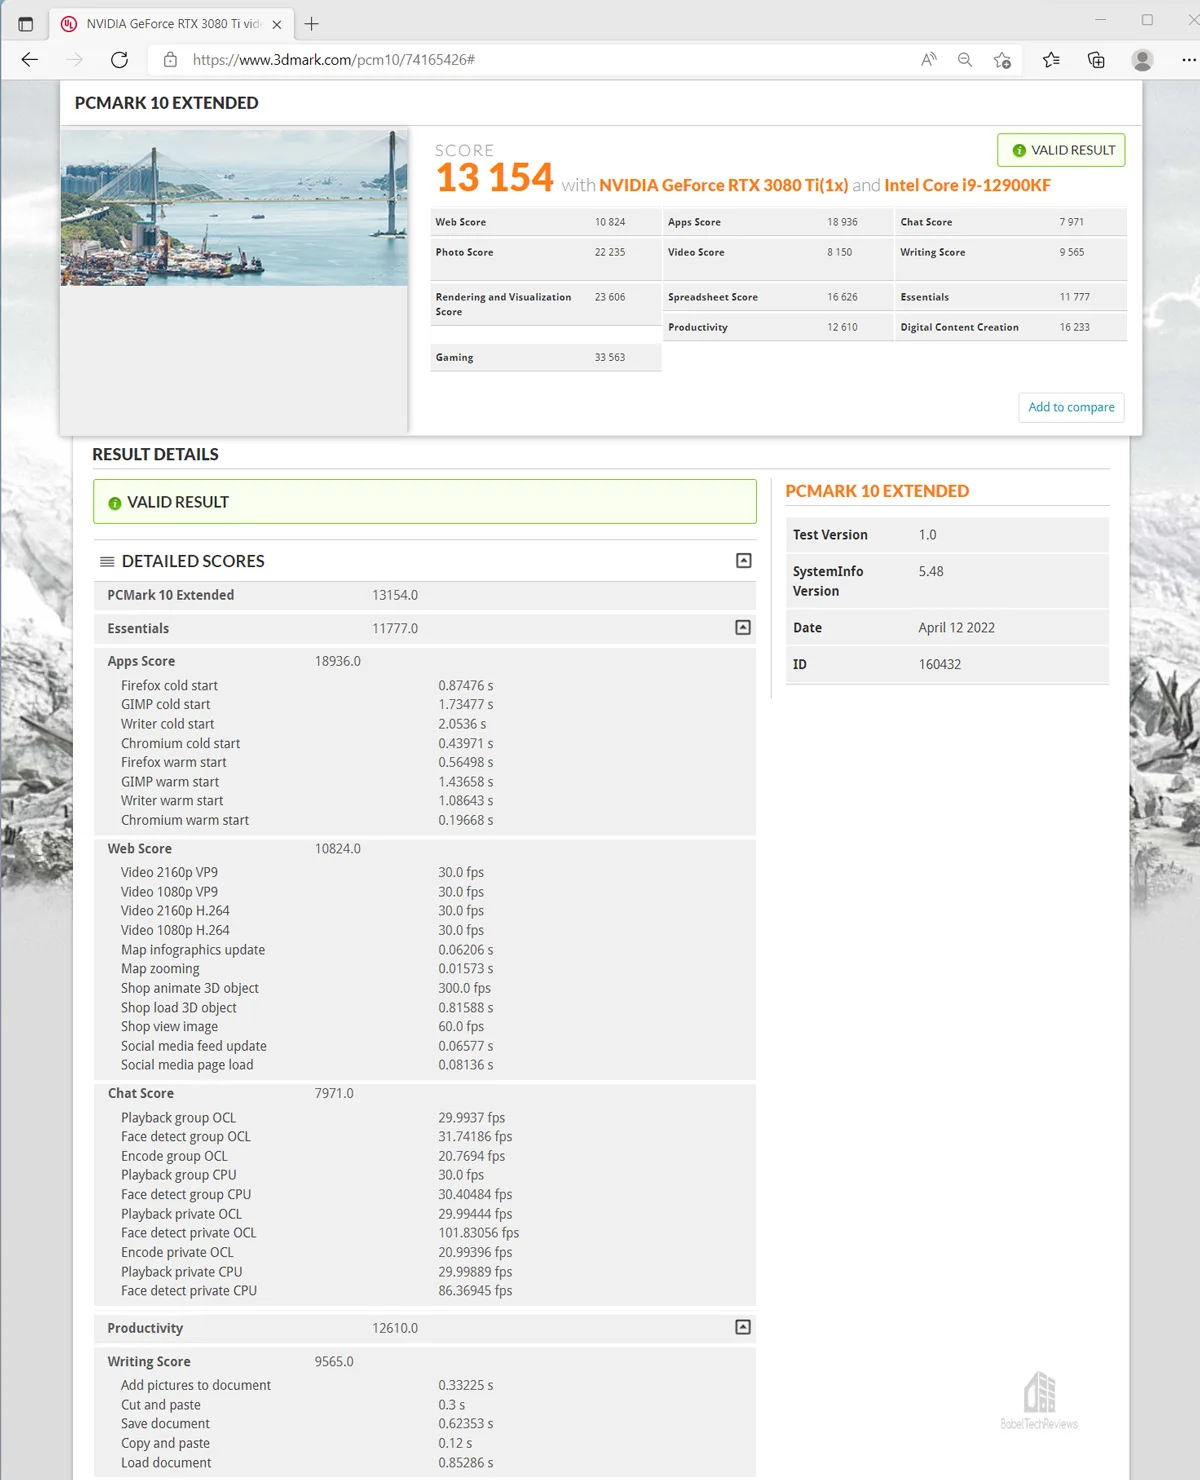Click the Apps Score 18936.0 heading row
This screenshot has width=1200, height=1480.
tap(425, 661)
